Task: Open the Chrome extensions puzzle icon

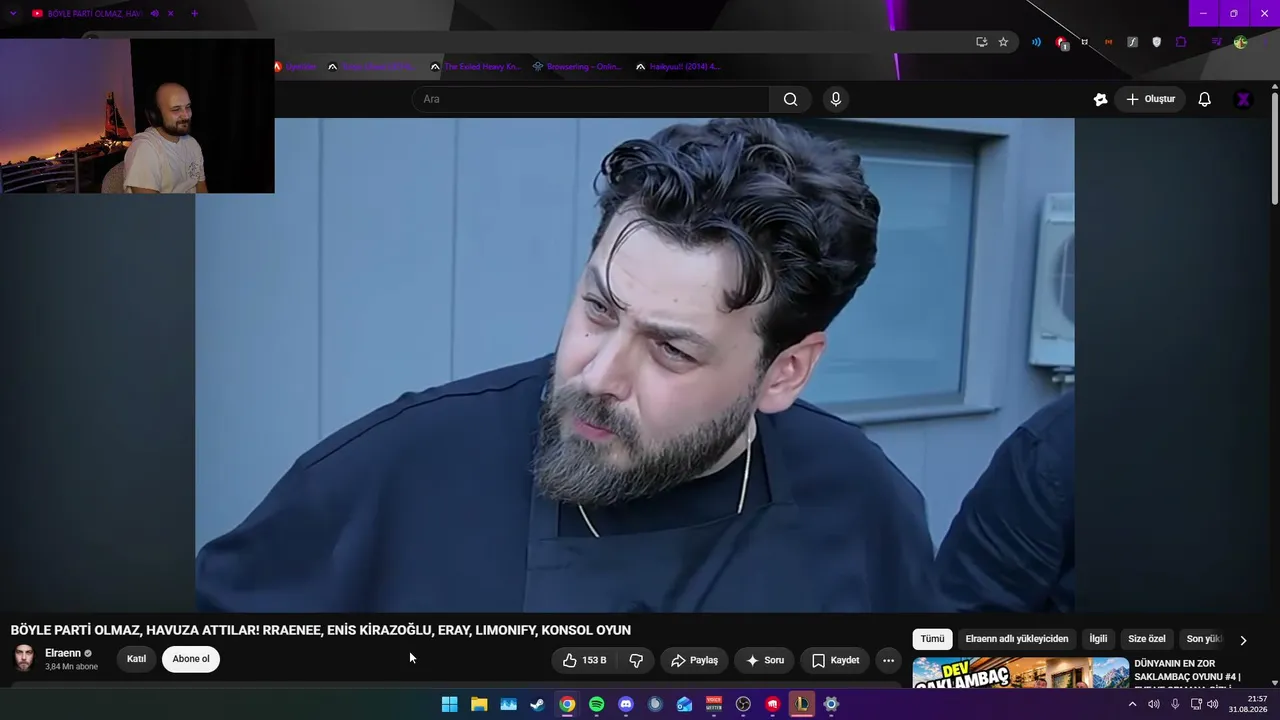Action: 1181,42
